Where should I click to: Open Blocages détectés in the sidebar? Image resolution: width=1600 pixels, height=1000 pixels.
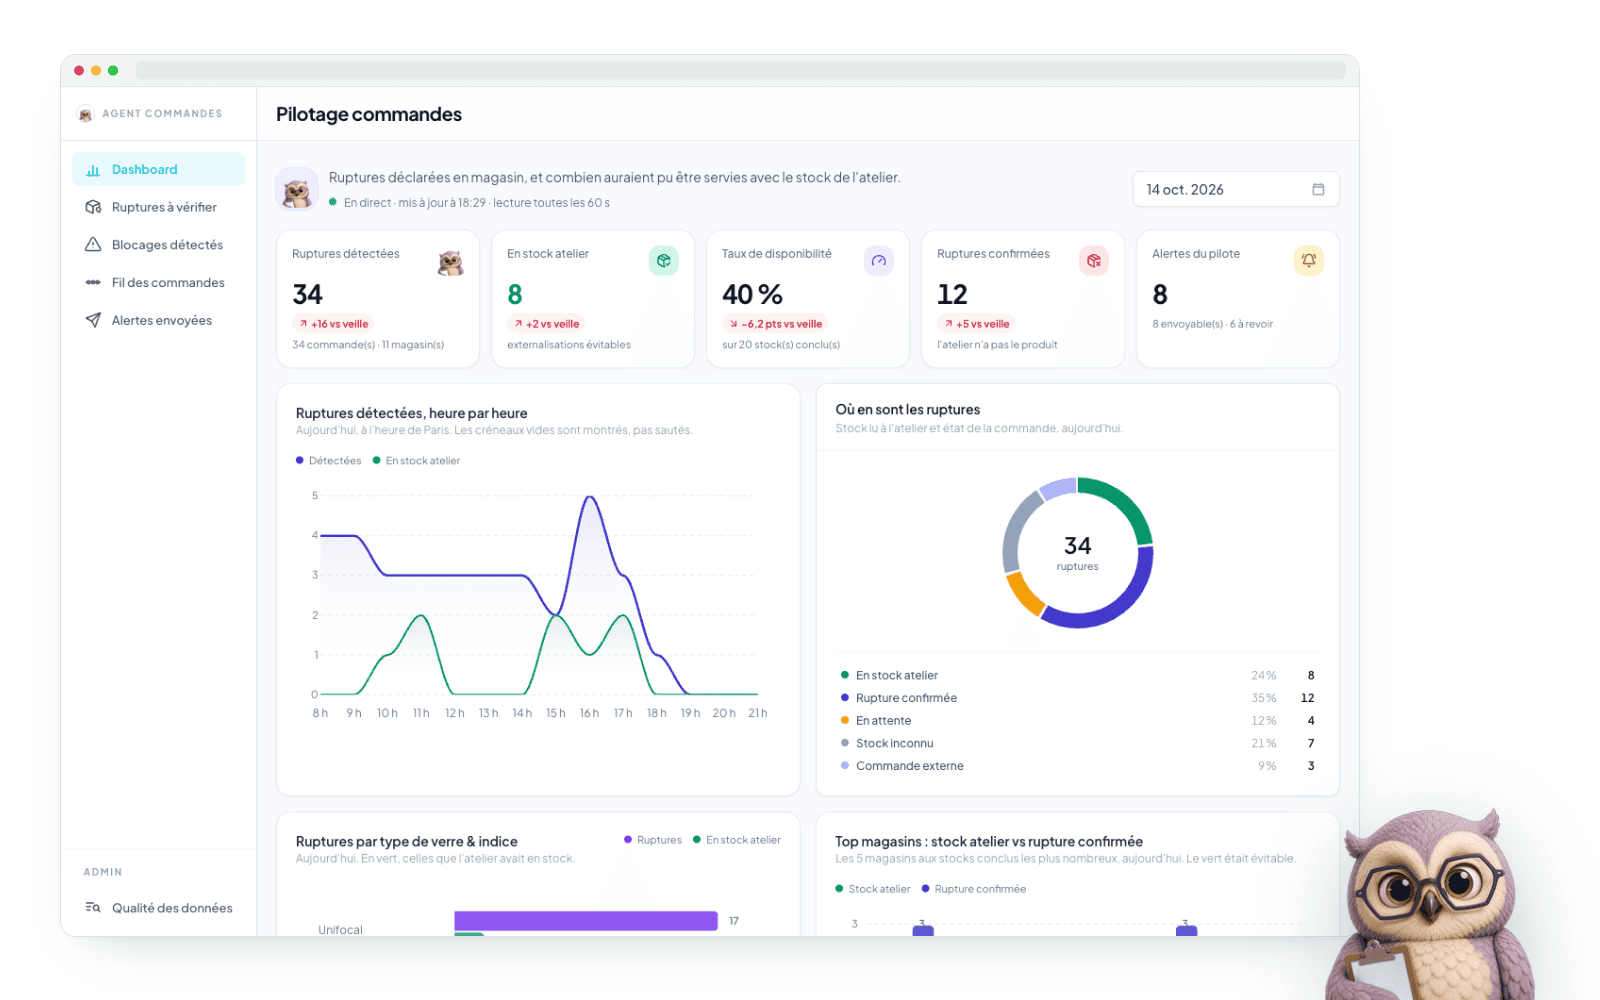click(x=158, y=245)
